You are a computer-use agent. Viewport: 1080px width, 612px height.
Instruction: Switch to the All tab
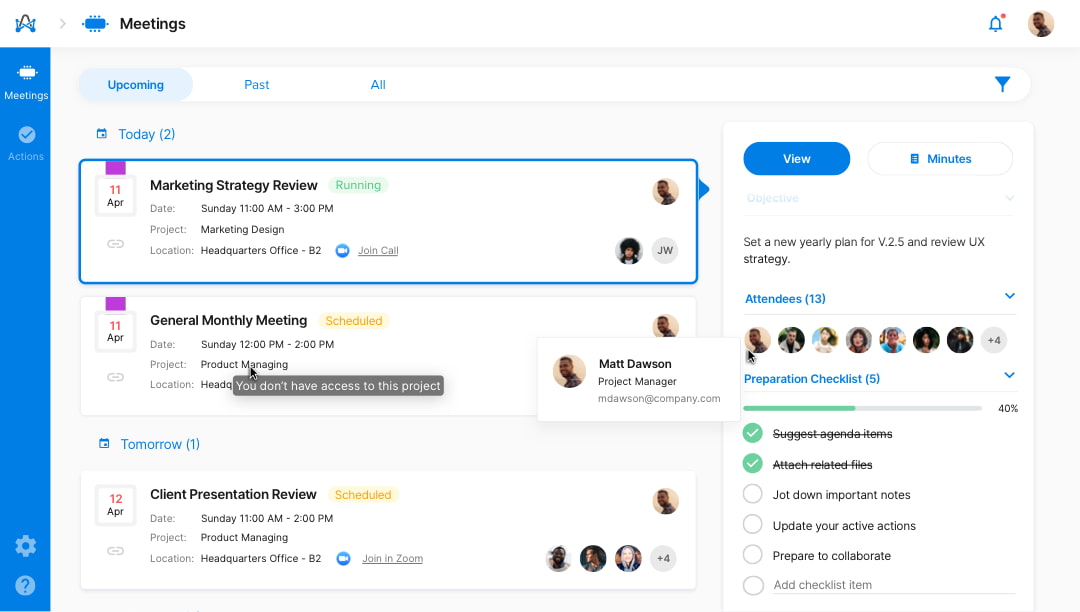click(x=378, y=85)
